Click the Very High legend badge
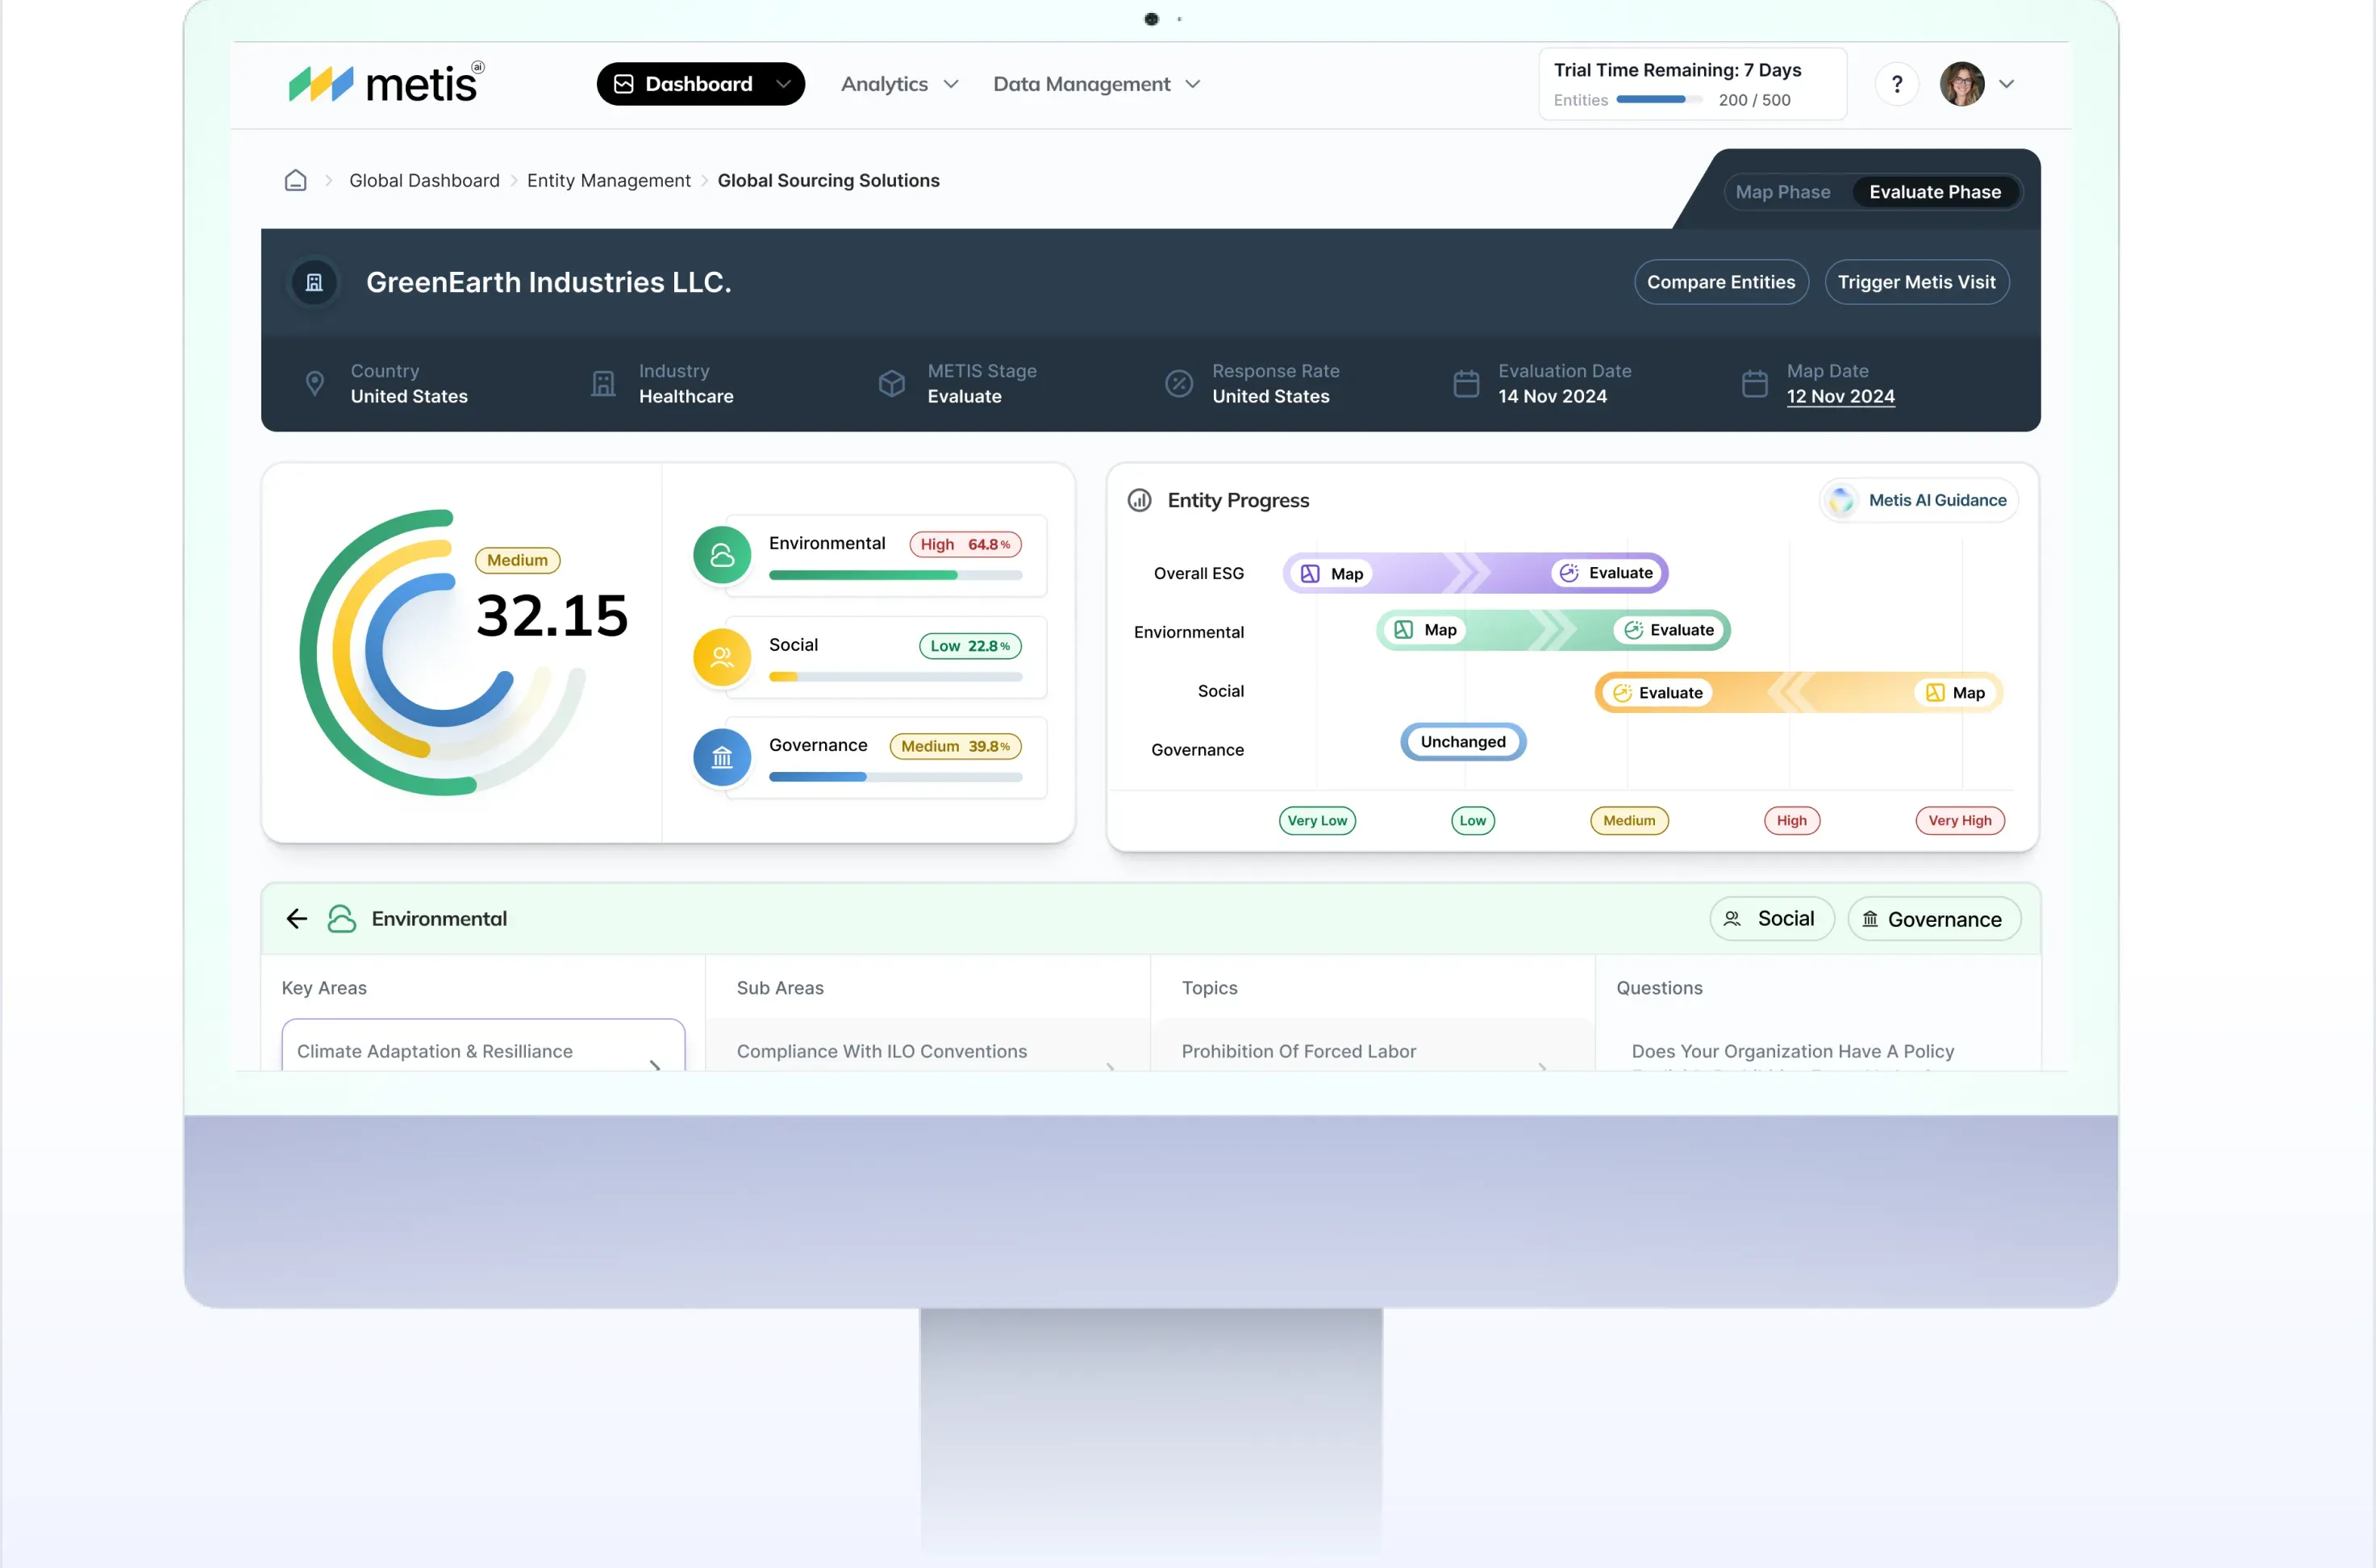 click(1959, 820)
